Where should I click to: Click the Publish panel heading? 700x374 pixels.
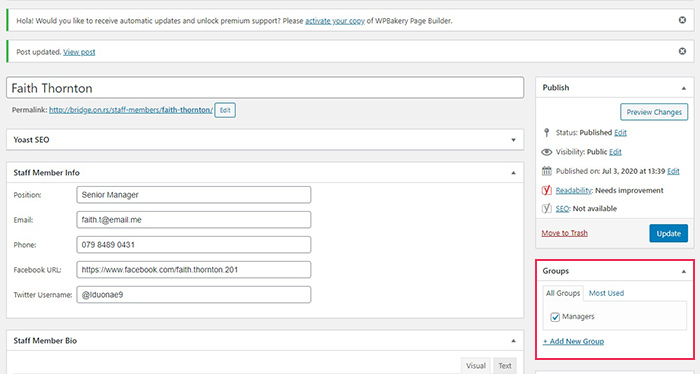point(556,87)
